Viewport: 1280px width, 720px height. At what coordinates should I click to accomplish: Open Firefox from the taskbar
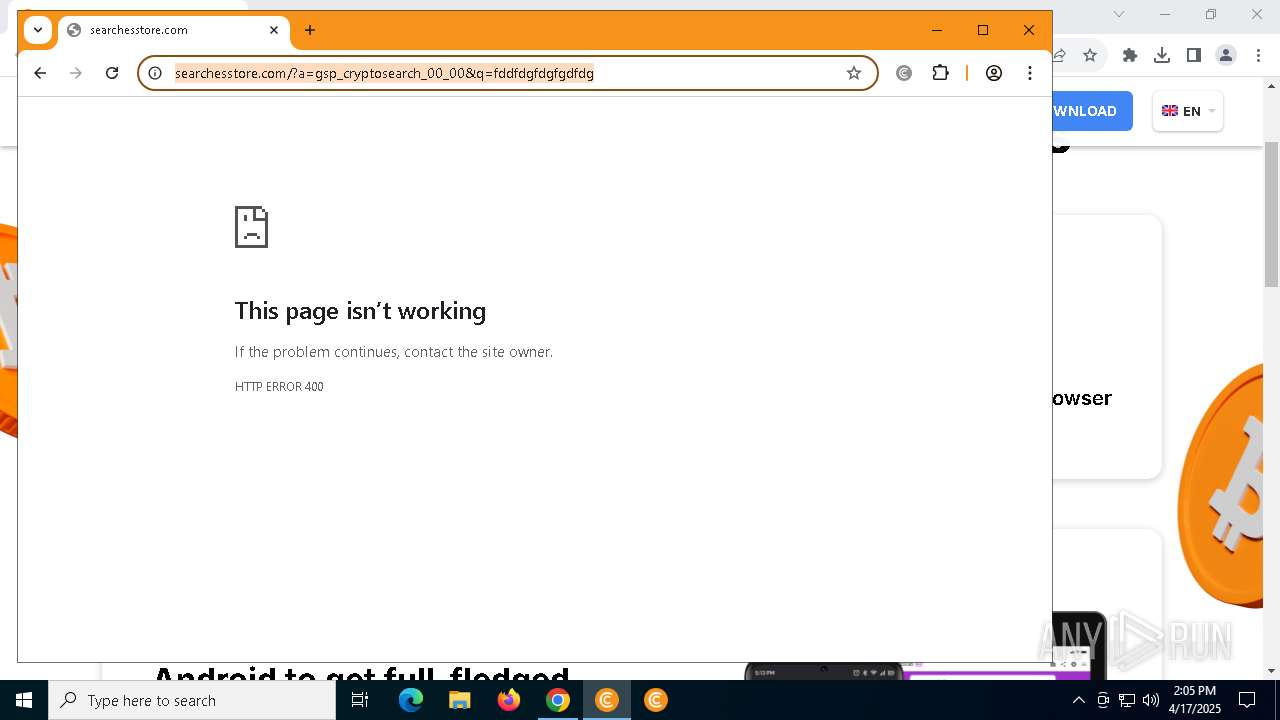coord(509,700)
